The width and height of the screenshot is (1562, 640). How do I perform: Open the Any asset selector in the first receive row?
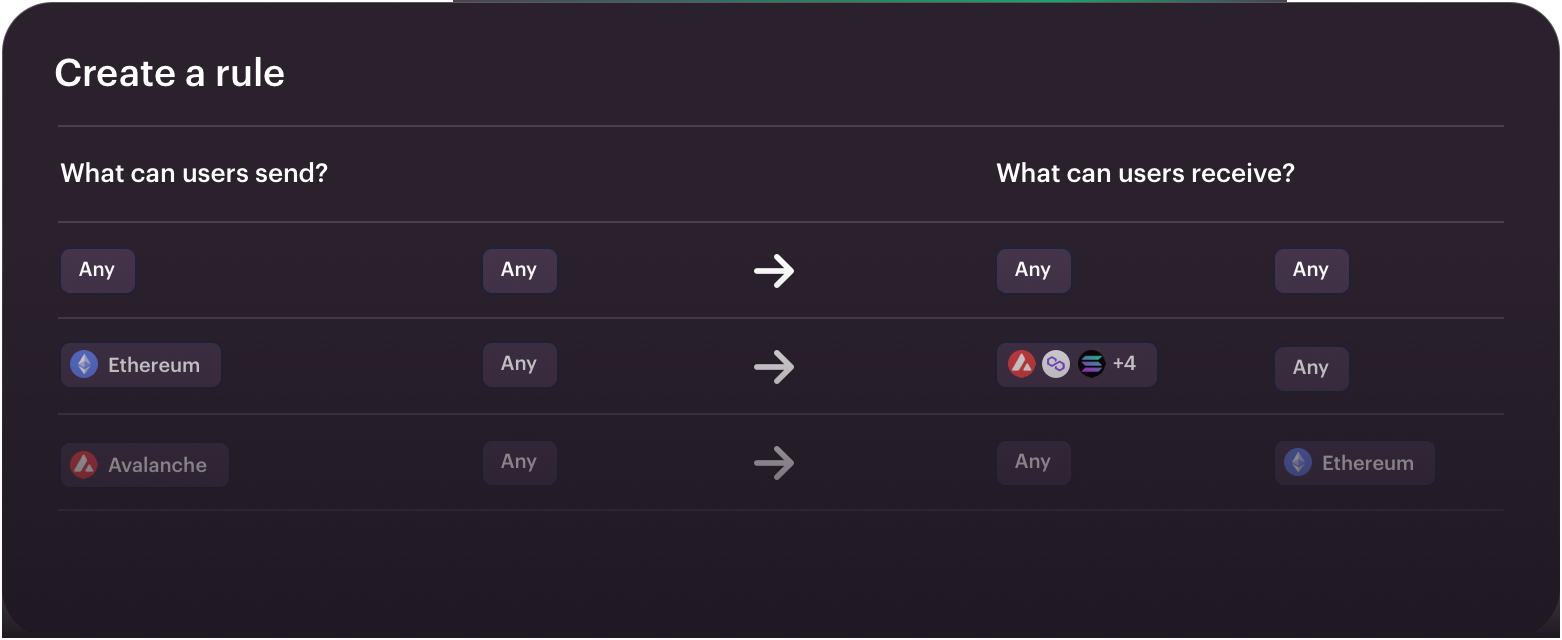(1311, 270)
